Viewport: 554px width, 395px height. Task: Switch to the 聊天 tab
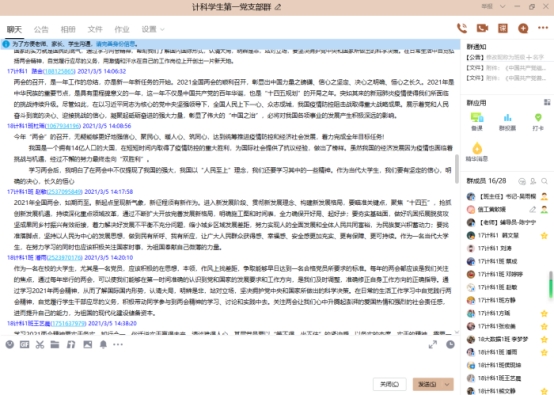(x=14, y=29)
